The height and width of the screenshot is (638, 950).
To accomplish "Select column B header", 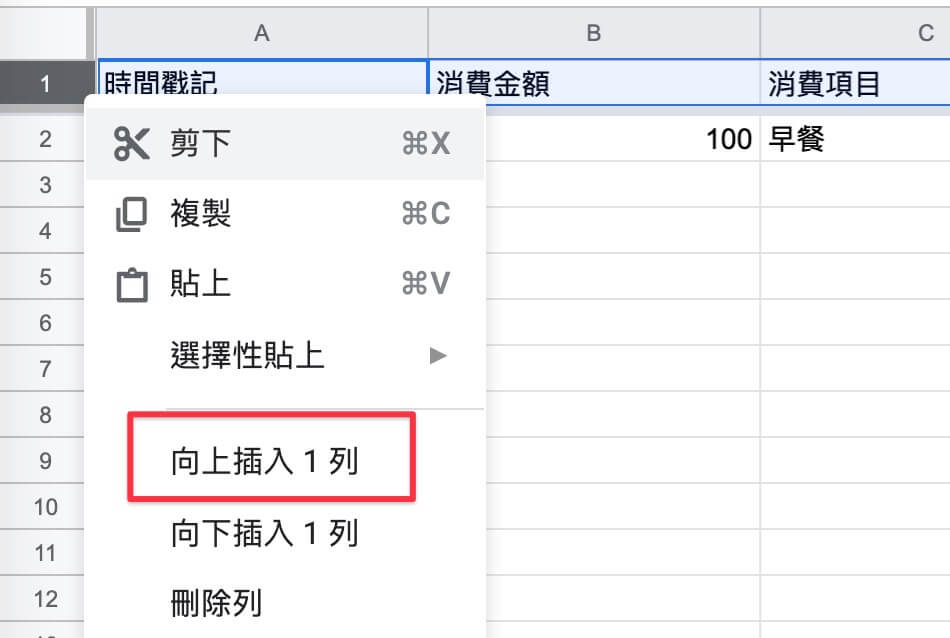I will [594, 33].
